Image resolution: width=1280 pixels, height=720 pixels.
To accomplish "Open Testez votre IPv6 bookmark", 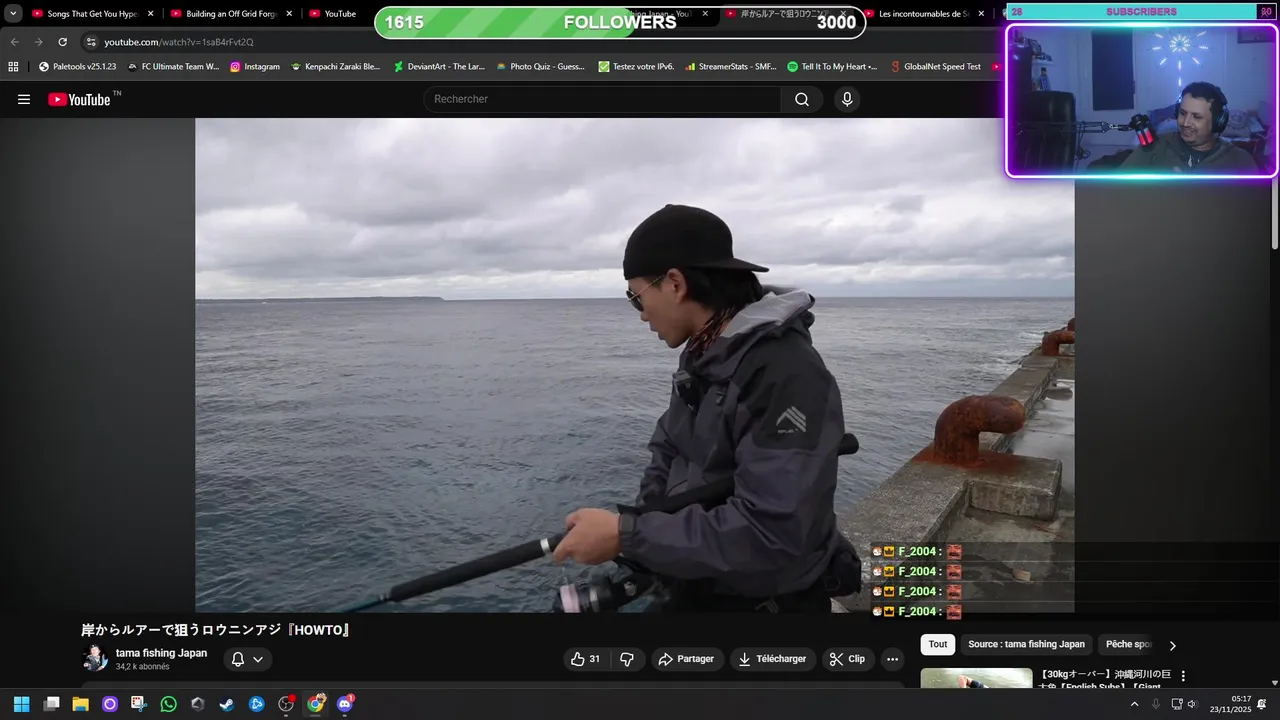I will point(636,66).
